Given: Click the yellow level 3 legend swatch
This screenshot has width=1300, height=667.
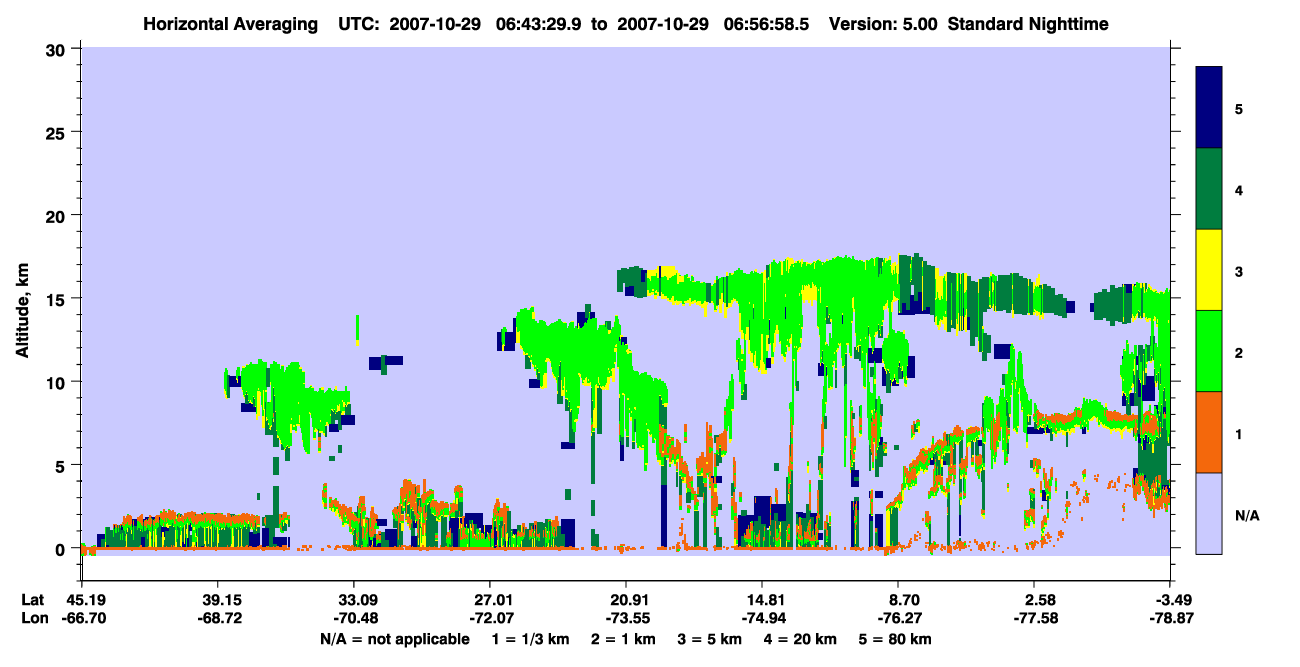Looking at the screenshot, I should [x=1209, y=270].
